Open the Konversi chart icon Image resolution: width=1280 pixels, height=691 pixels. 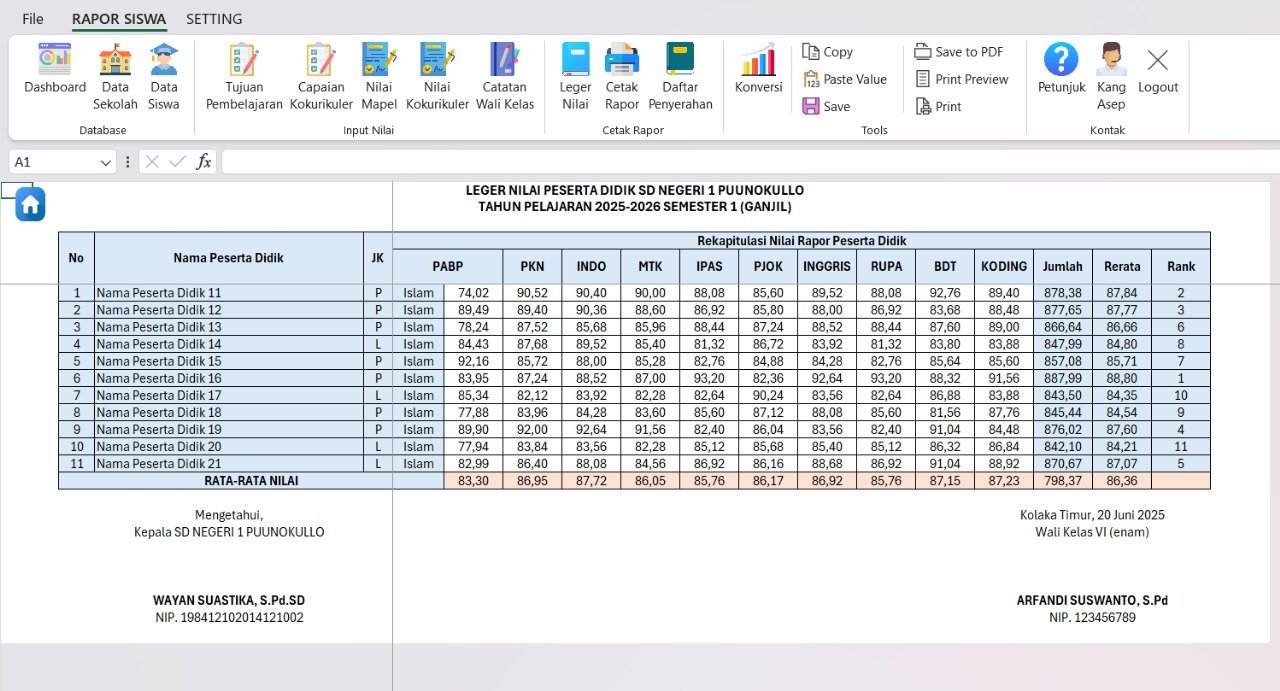(758, 62)
